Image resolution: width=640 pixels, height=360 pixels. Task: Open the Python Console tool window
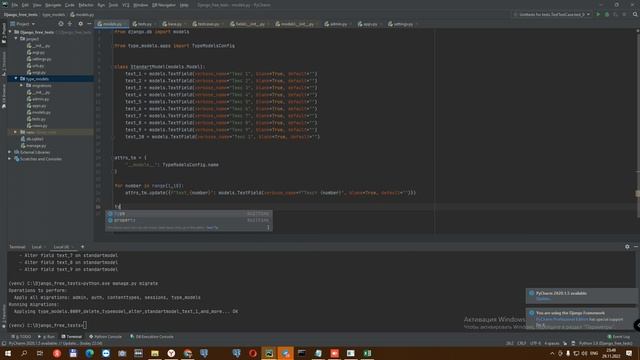pyautogui.click(x=105, y=337)
